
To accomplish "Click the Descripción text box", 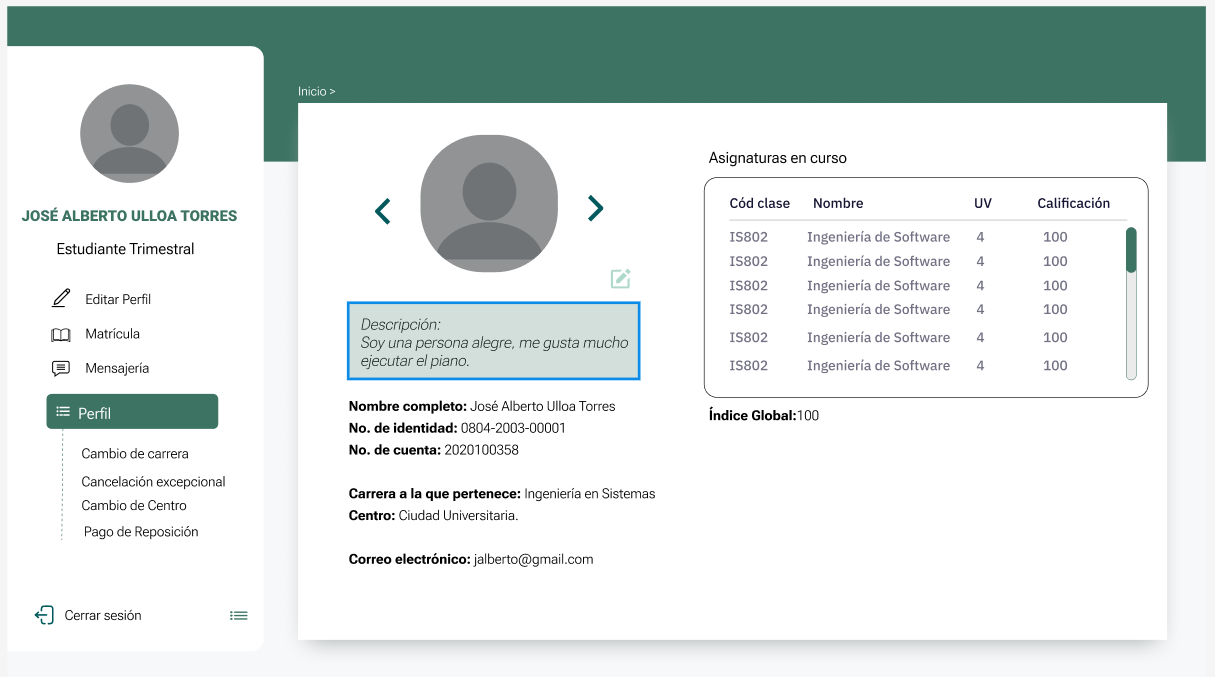I will 493,341.
